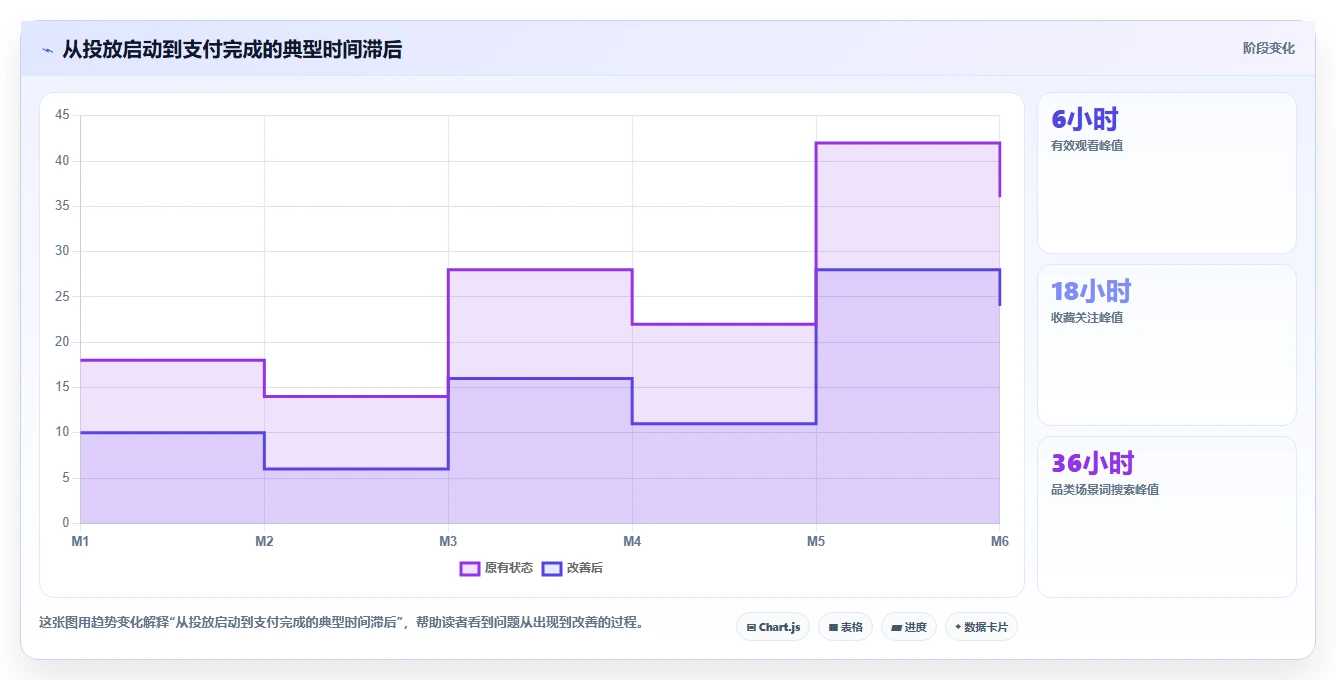Open the 36小时 品类场景词搜索峰值 card
The image size is (1336, 680).
pos(1167,517)
